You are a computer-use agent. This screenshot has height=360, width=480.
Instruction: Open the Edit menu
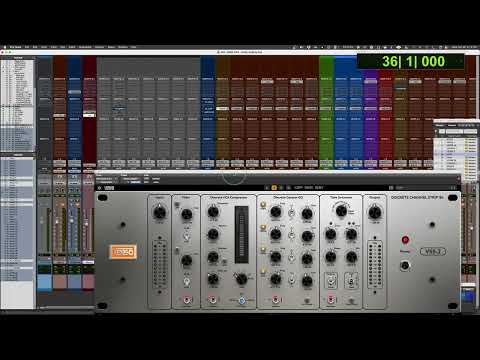pos(35,47)
